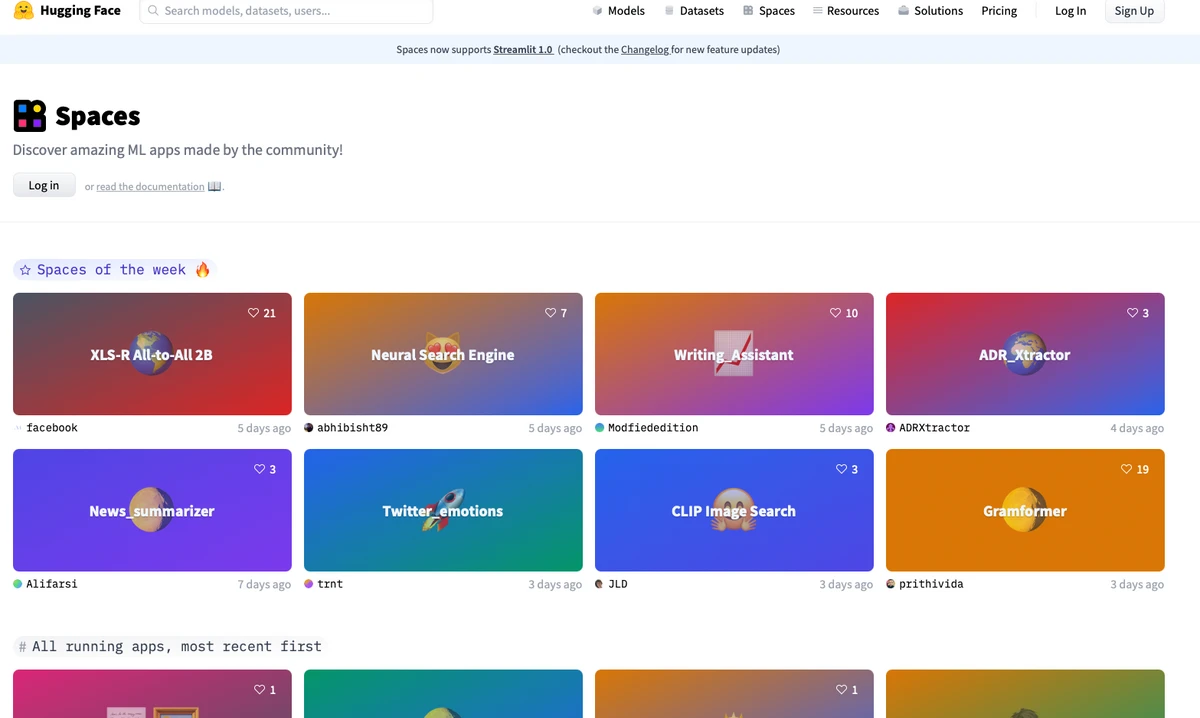Screen dimensions: 1200x718
Task: Click the 7 days ago timestamp
Action: pyautogui.click(x=264, y=584)
